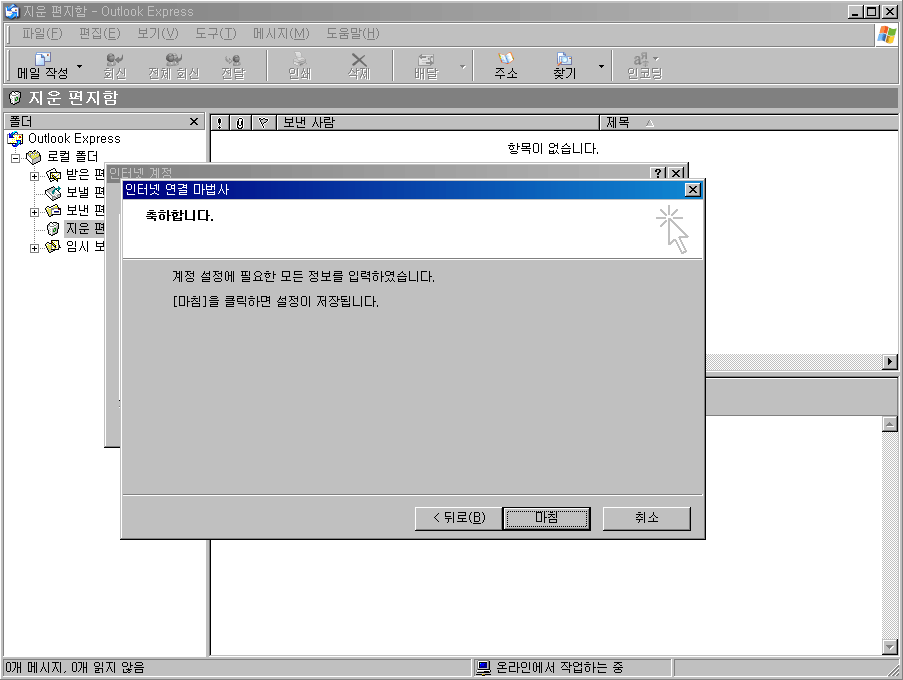Click the 인쇄 (Print) toolbar icon
This screenshot has width=903, height=680.
click(299, 66)
